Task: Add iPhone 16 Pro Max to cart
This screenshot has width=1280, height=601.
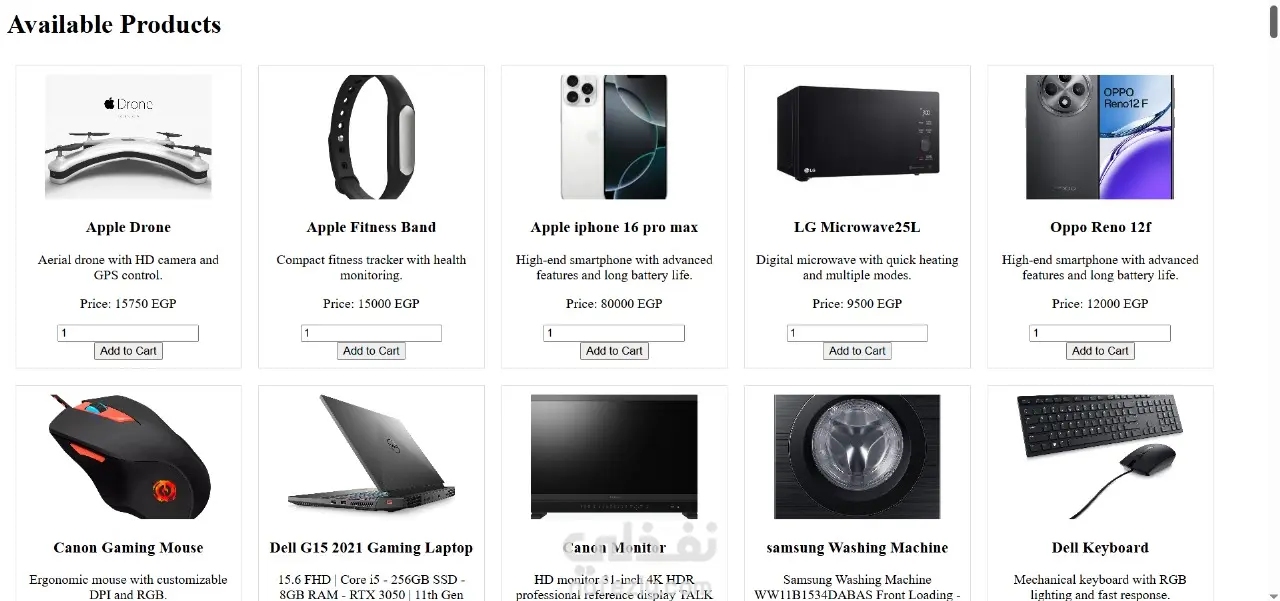Action: [614, 351]
